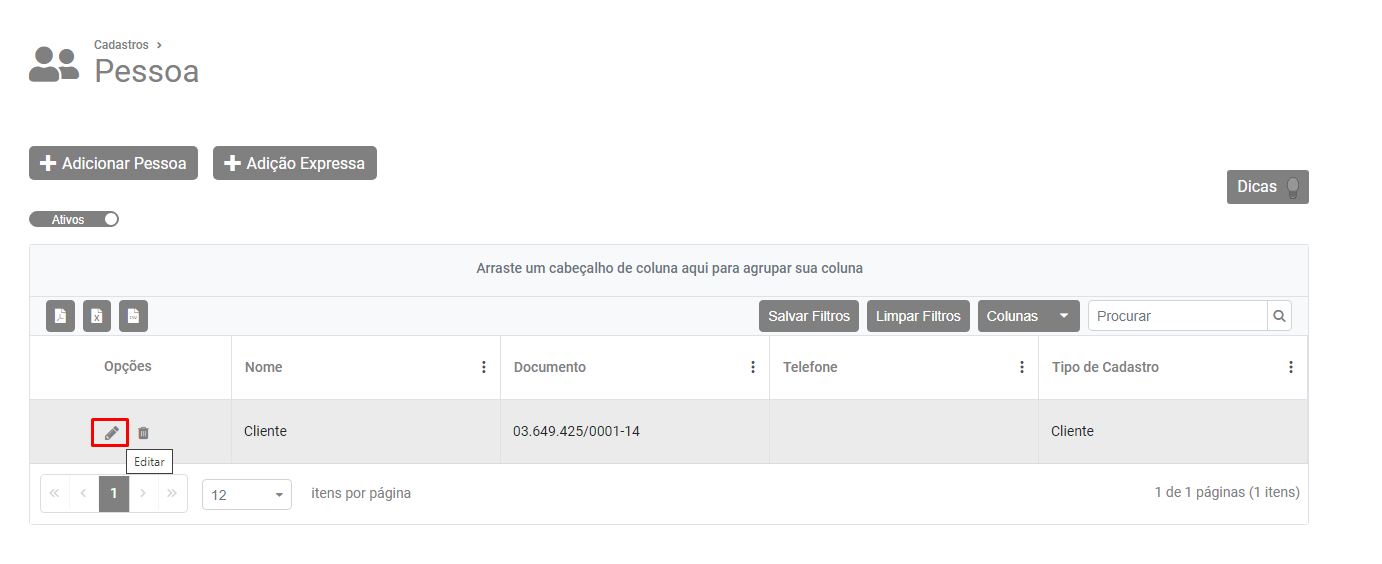Select page 1 in pagination

click(x=114, y=493)
